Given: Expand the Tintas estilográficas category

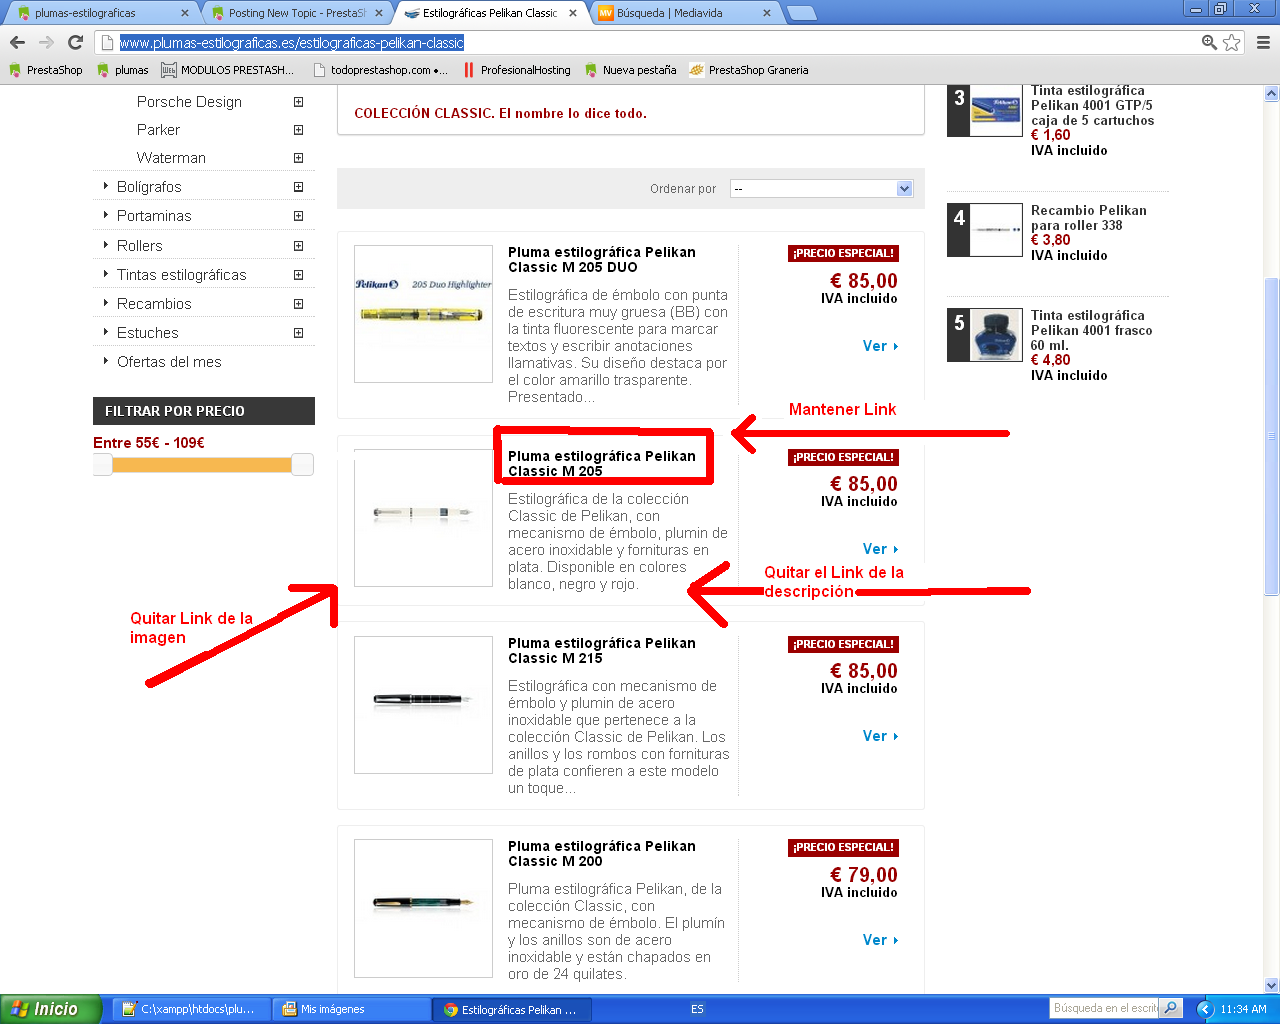Looking at the screenshot, I should point(298,275).
